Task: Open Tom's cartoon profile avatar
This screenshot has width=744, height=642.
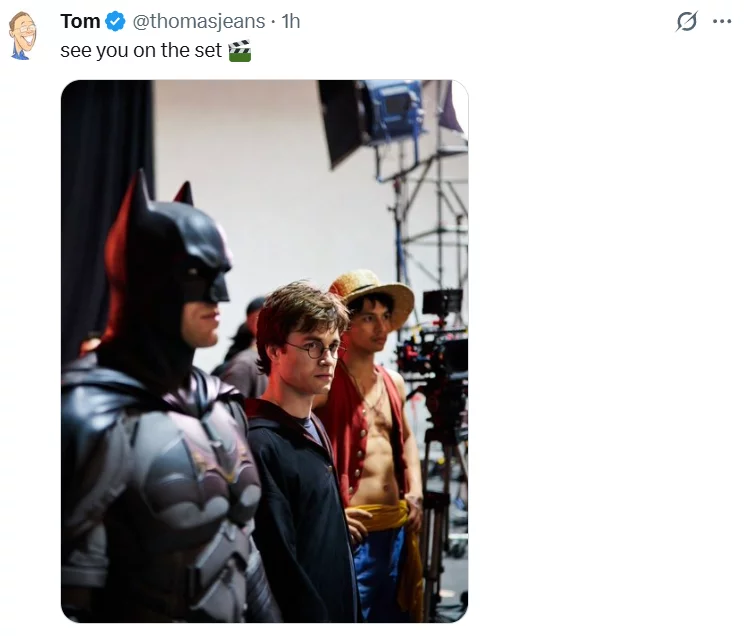Action: pyautogui.click(x=22, y=35)
